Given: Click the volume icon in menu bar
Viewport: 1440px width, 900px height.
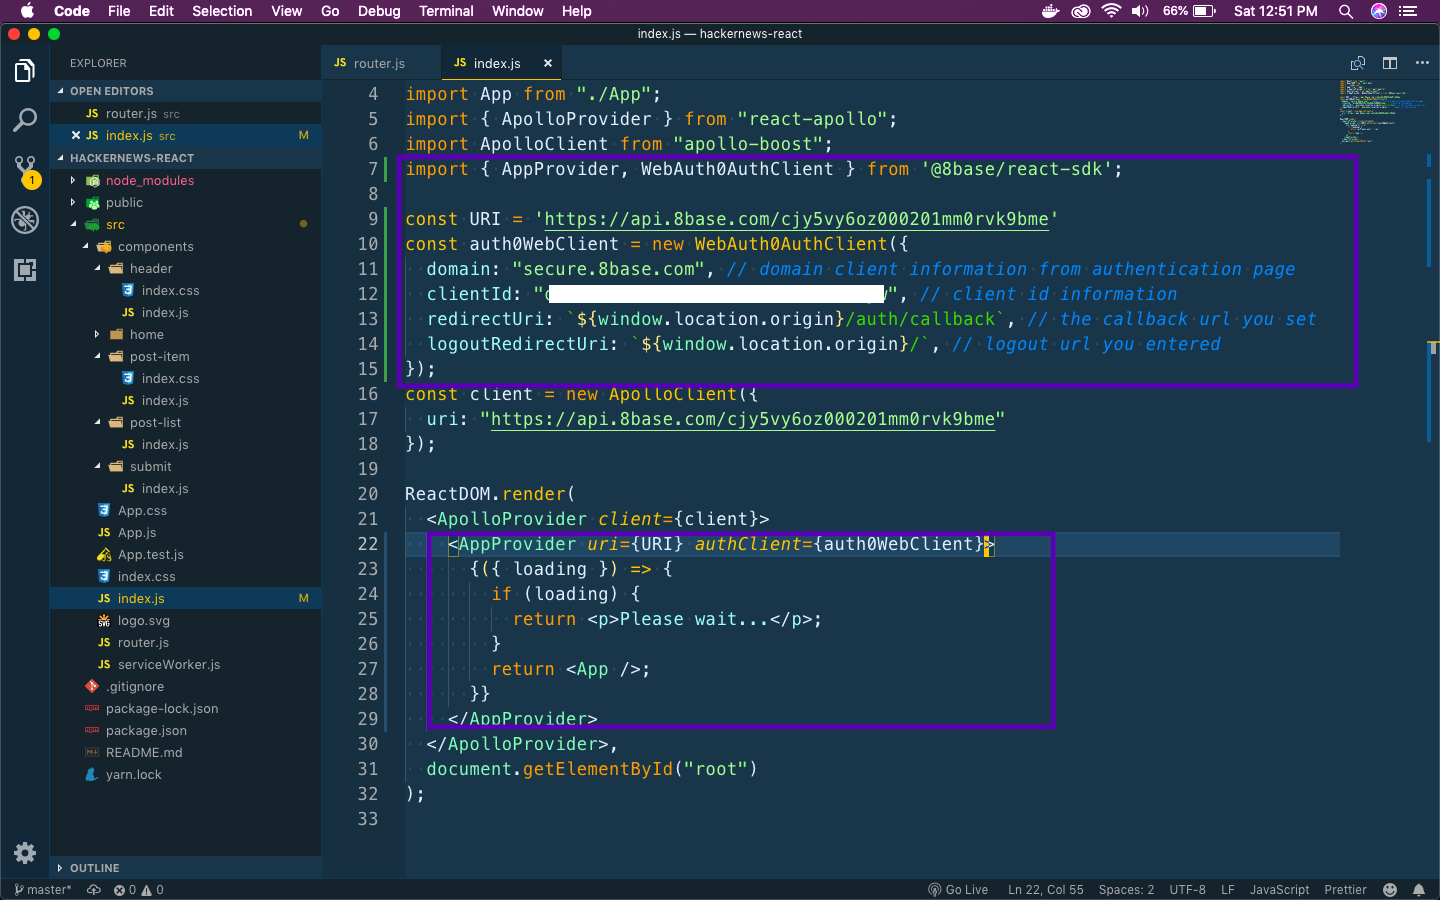Looking at the screenshot, I should (x=1140, y=11).
